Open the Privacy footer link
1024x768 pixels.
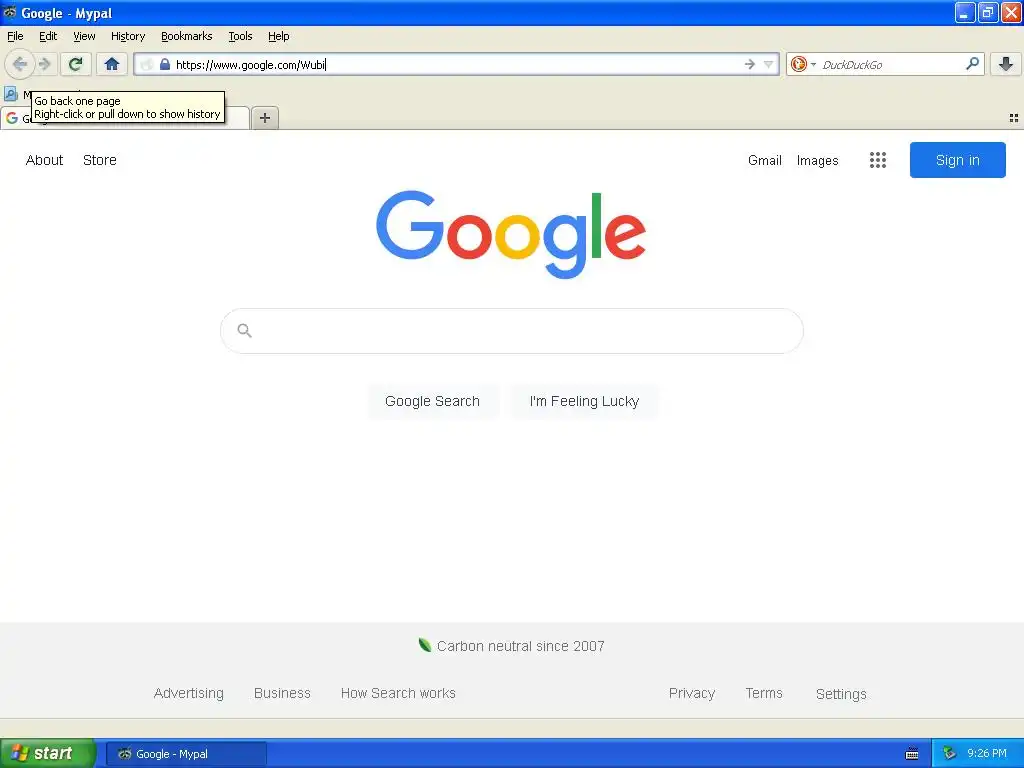pyautogui.click(x=692, y=694)
